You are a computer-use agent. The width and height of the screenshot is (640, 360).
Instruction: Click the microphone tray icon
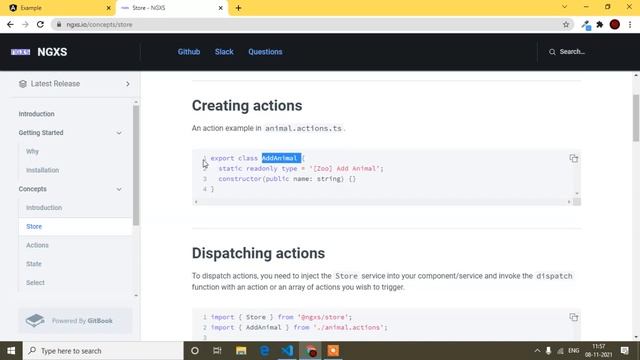(x=549, y=351)
